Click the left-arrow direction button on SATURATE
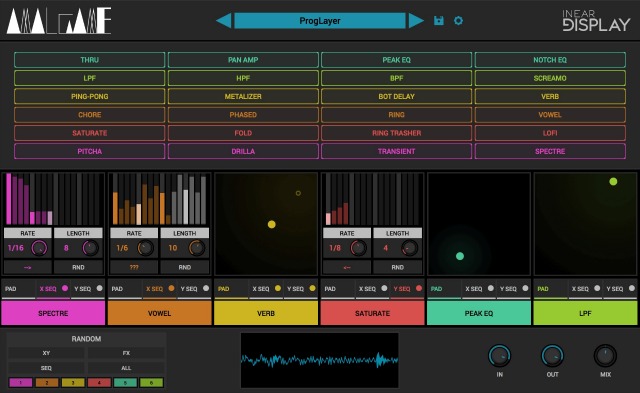Image resolution: width=640 pixels, height=393 pixels. click(347, 267)
